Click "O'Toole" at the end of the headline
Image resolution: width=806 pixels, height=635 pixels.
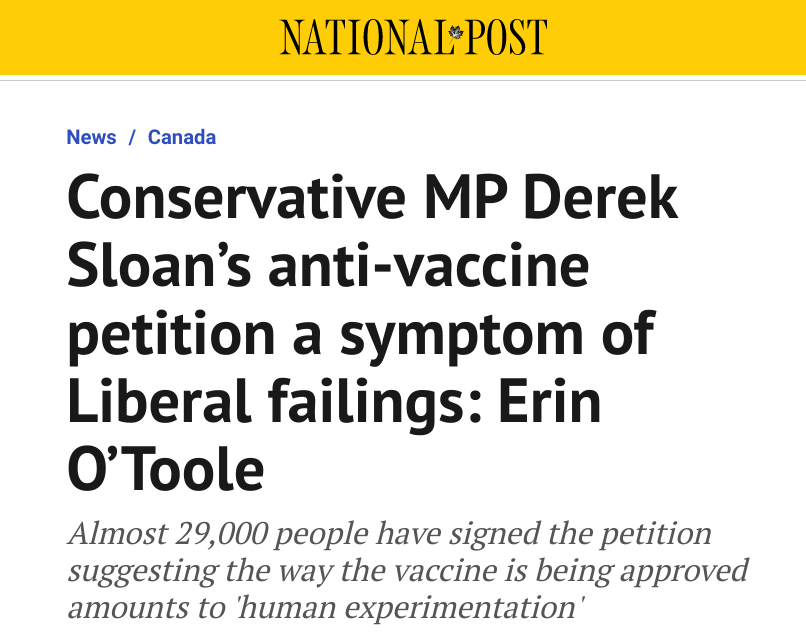165,470
